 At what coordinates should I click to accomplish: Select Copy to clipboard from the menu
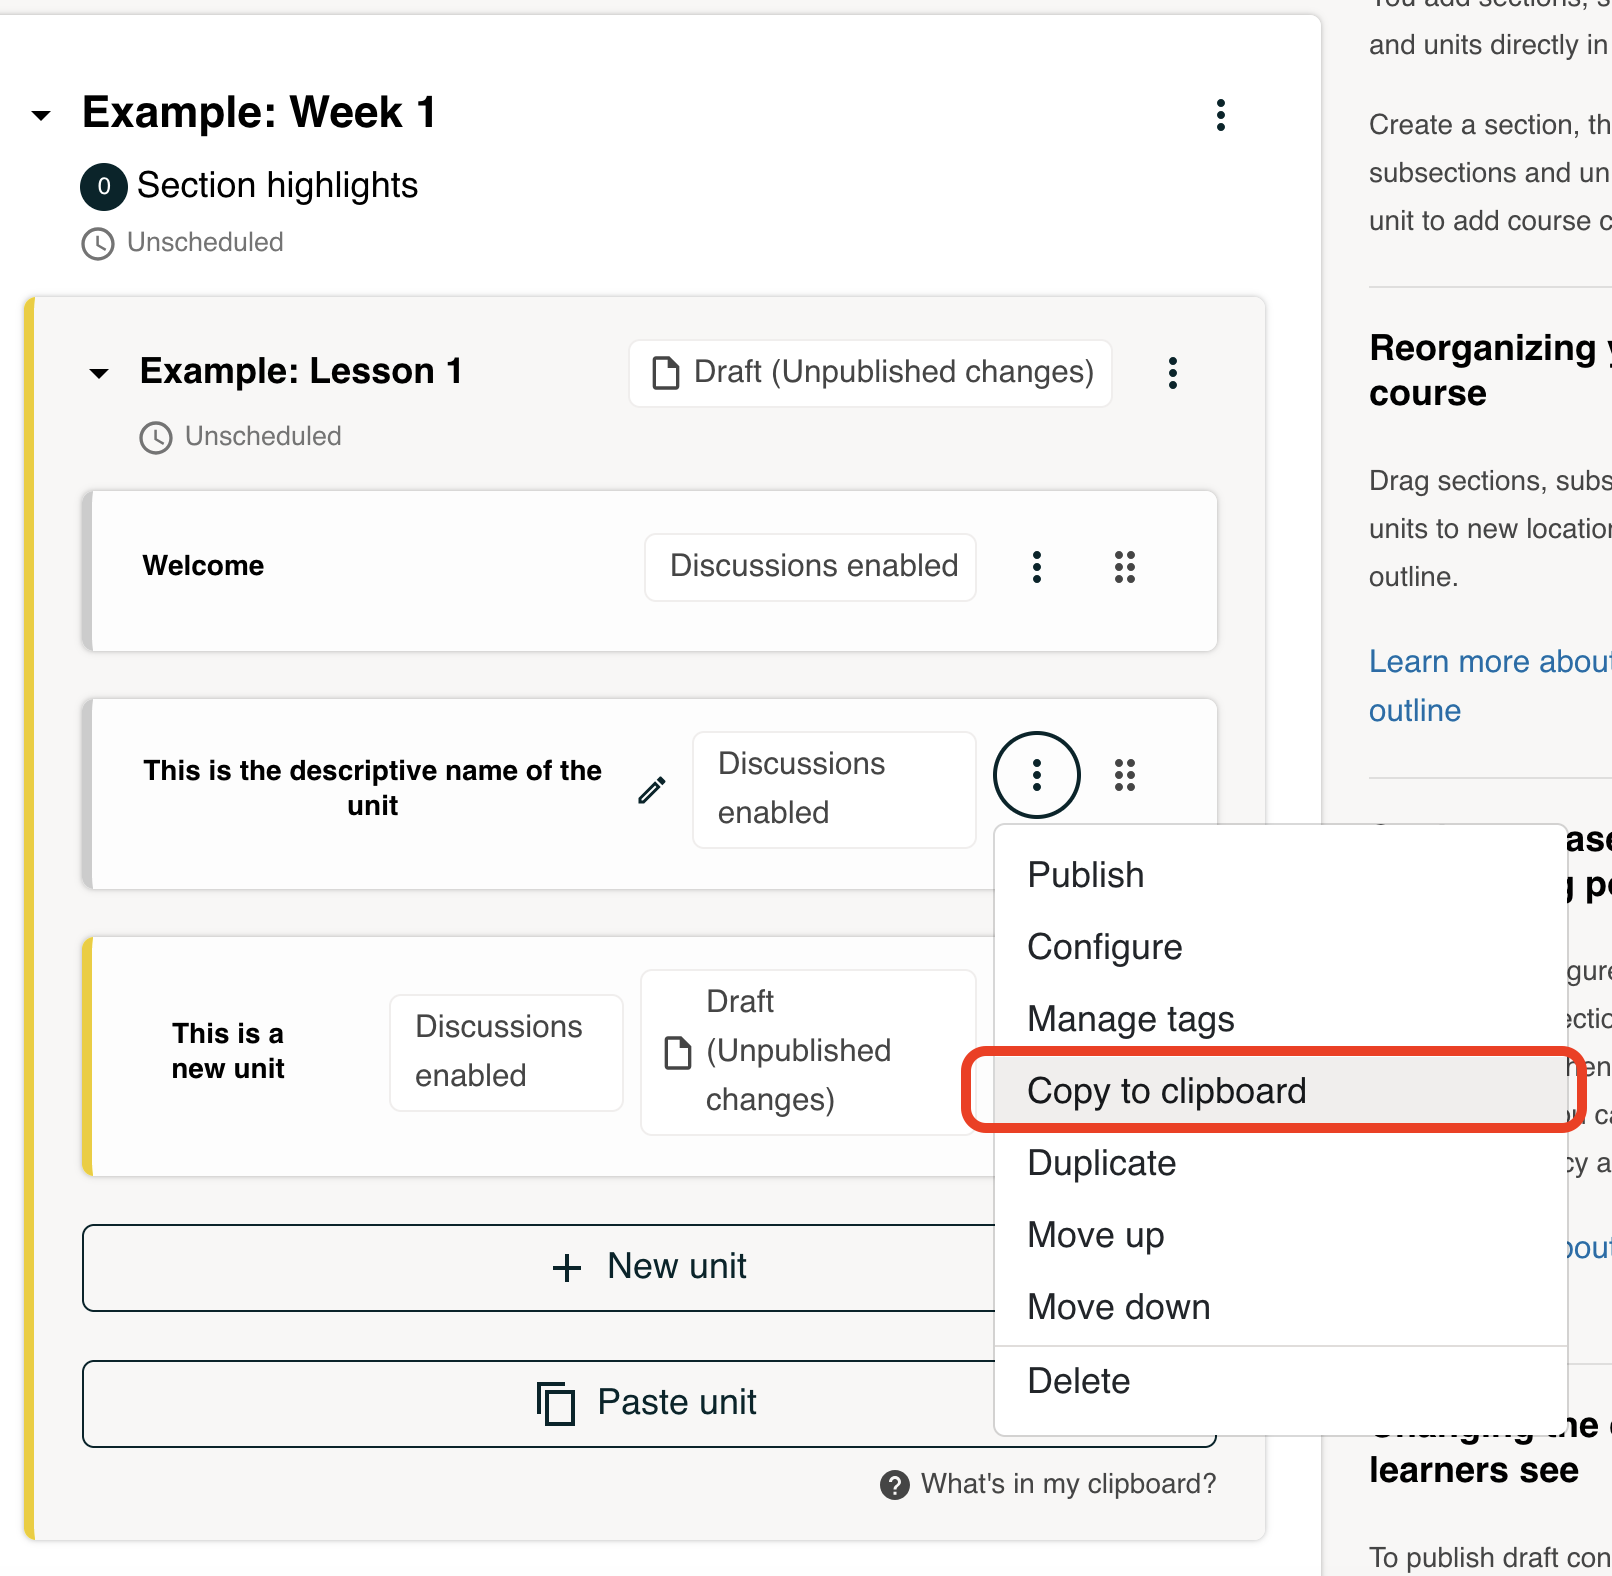tap(1166, 1091)
